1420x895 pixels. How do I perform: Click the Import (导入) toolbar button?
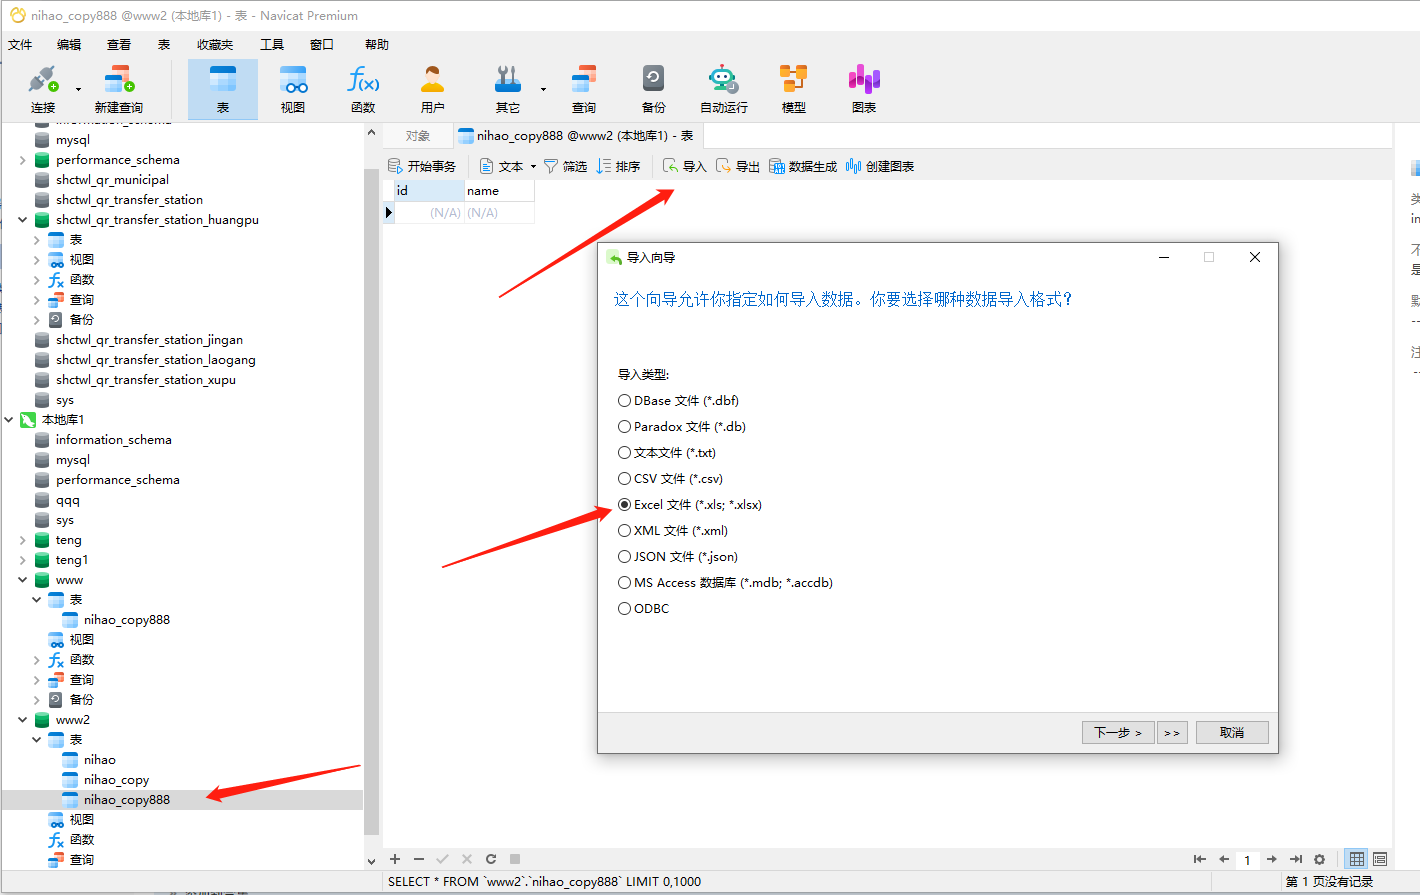coord(685,166)
